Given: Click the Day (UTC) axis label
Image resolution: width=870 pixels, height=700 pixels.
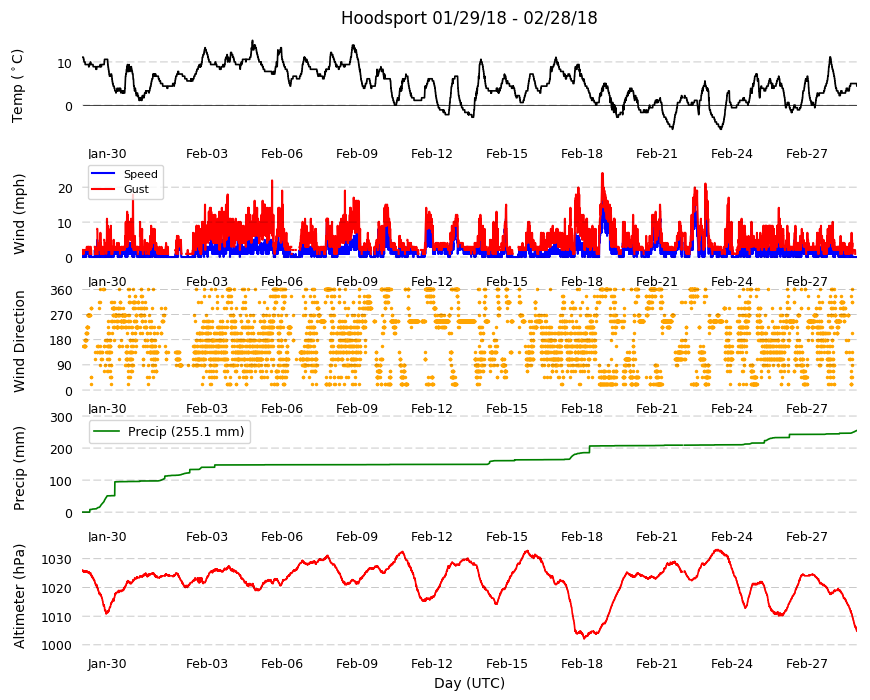Looking at the screenshot, I should coord(469,683).
